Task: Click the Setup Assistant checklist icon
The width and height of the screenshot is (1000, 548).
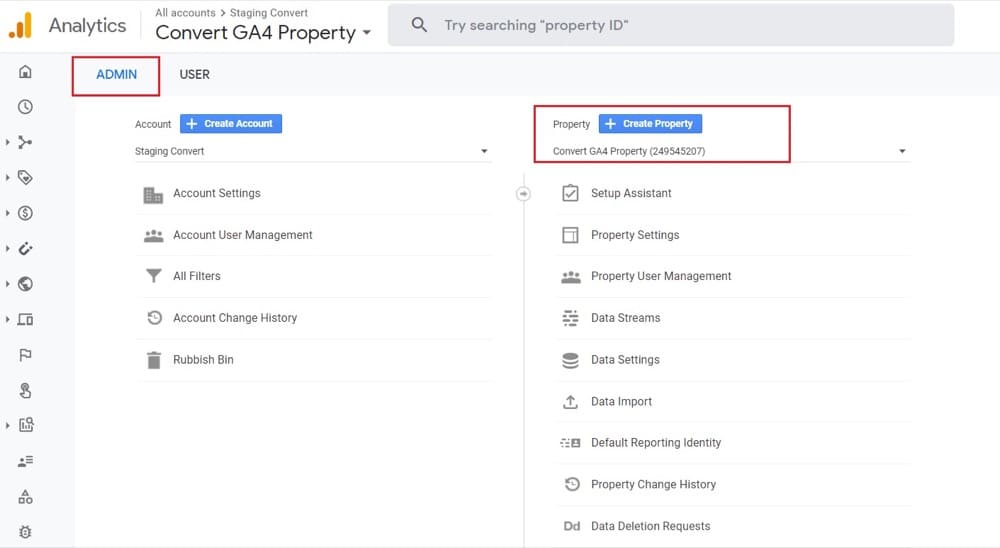Action: [570, 193]
